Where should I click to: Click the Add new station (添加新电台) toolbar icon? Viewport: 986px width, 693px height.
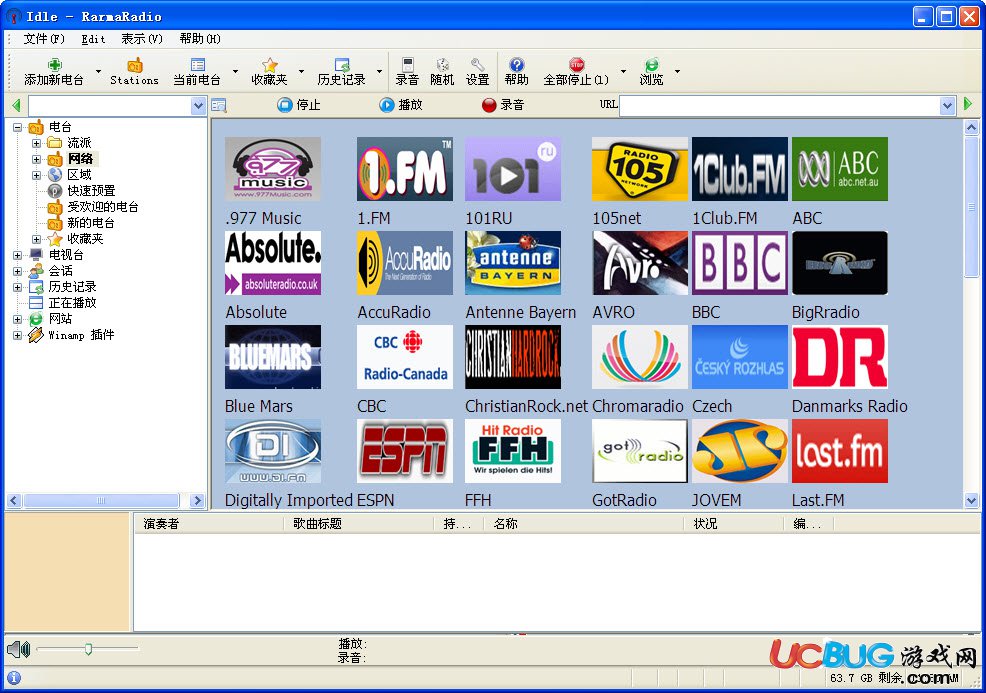[x=55, y=65]
